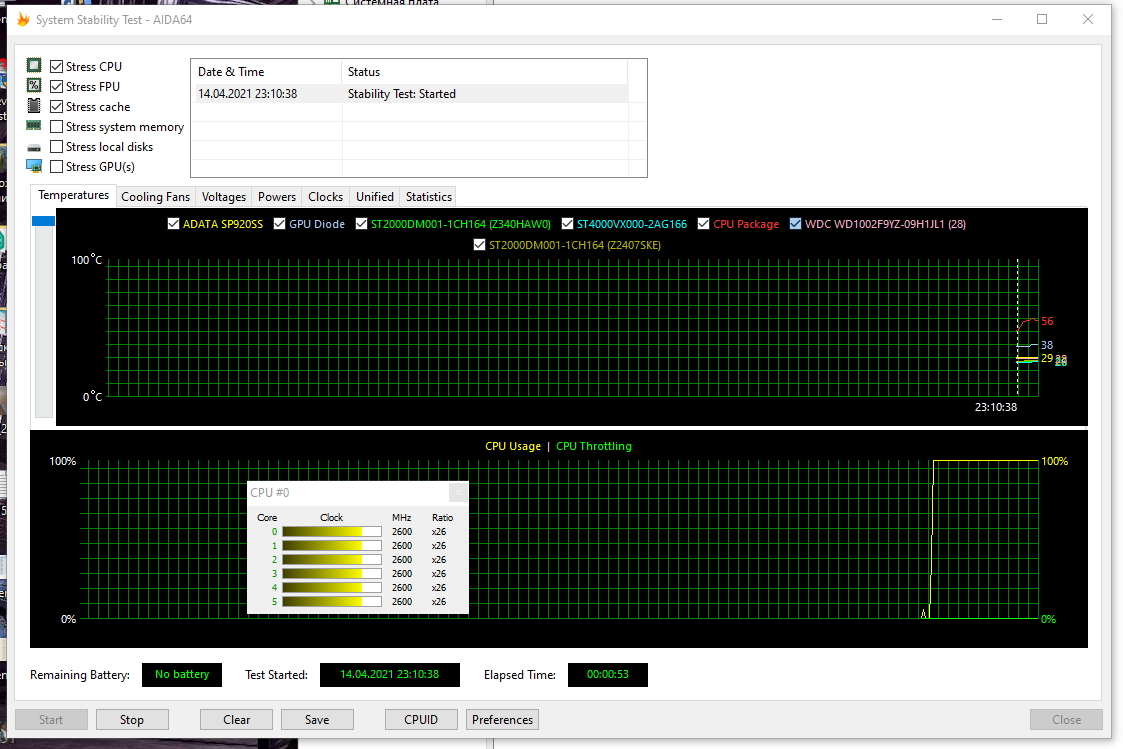1123x749 pixels.
Task: Click the disabled Start button
Action: click(51, 720)
